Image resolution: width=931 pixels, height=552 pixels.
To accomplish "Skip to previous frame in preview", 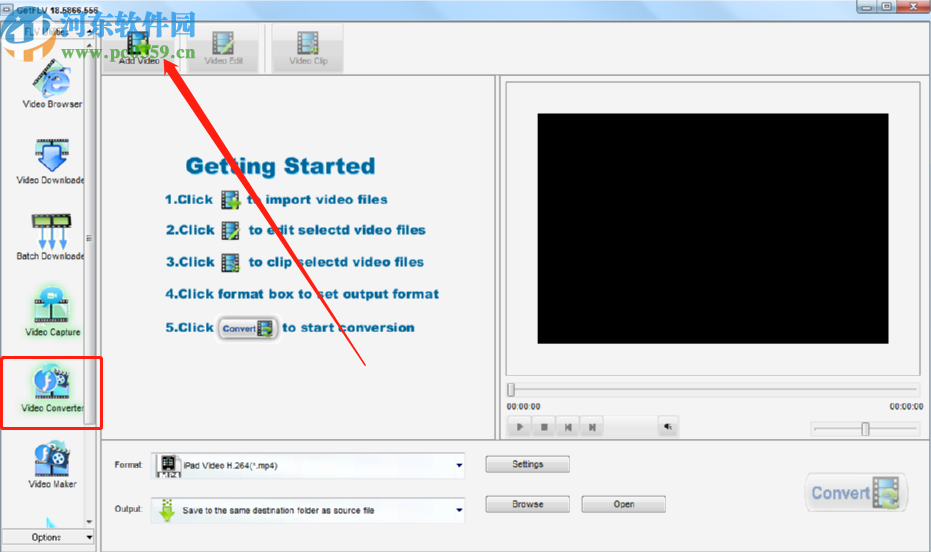I will (x=568, y=427).
